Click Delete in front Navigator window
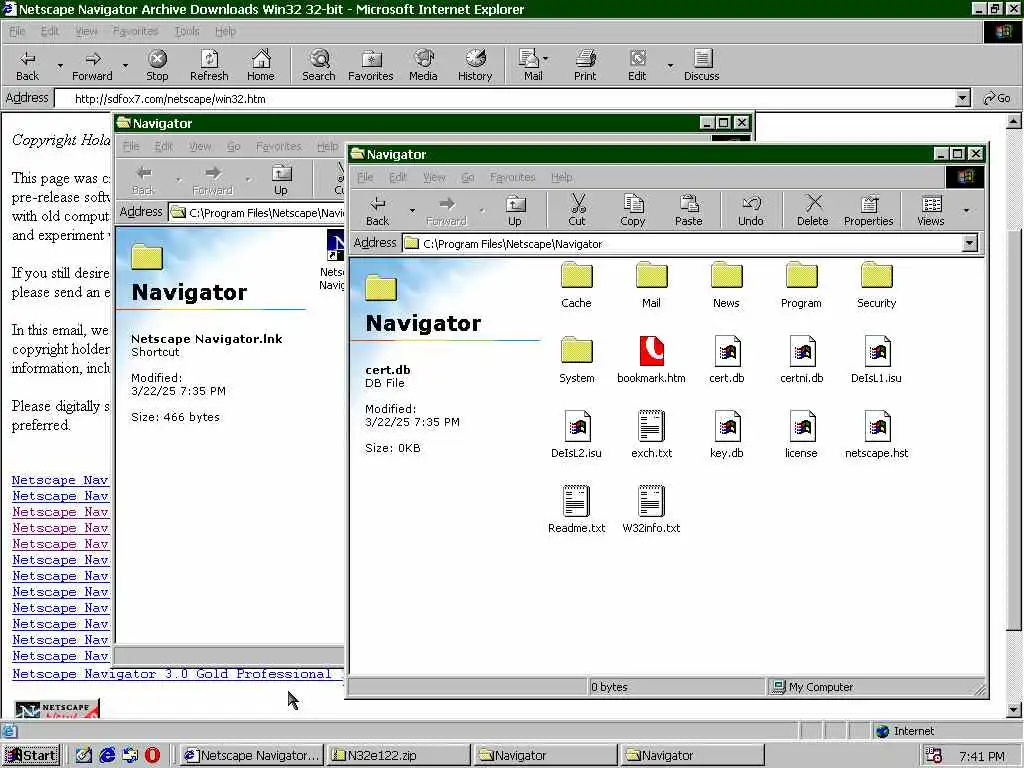Image resolution: width=1024 pixels, height=768 pixels. click(812, 210)
